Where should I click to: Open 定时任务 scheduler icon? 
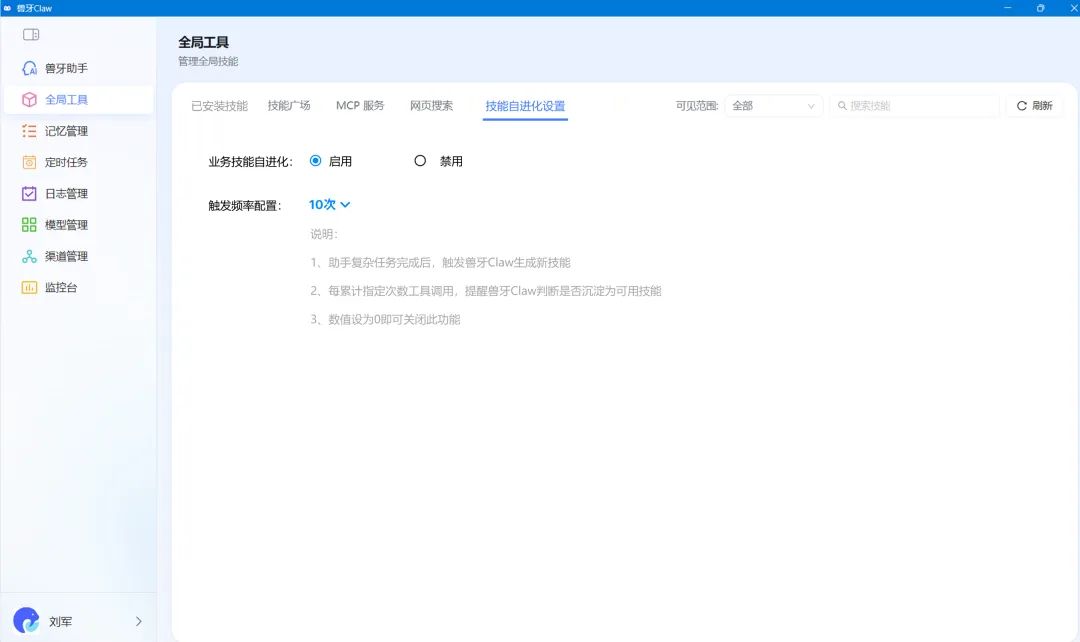click(29, 163)
